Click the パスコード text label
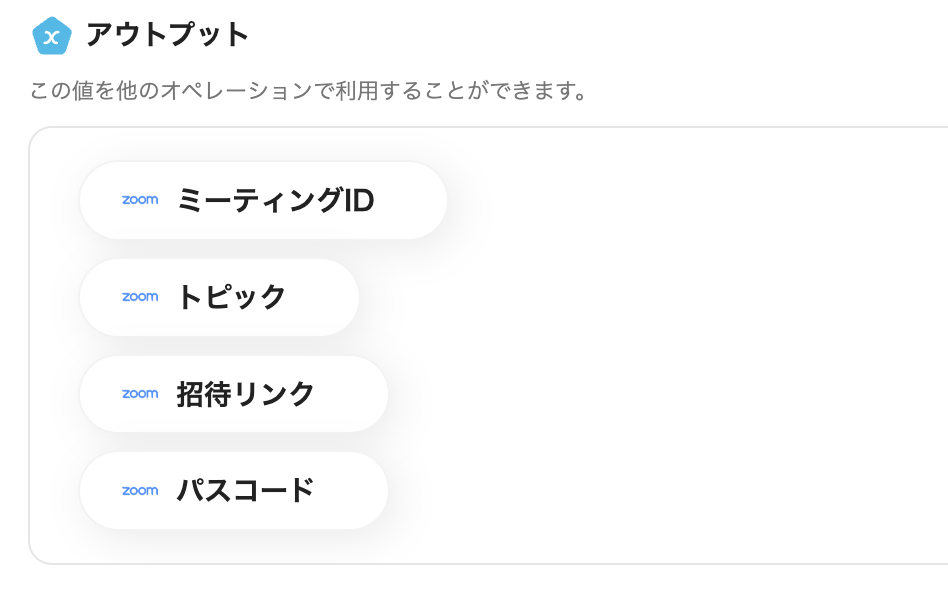This screenshot has width=948, height=614. (x=245, y=491)
